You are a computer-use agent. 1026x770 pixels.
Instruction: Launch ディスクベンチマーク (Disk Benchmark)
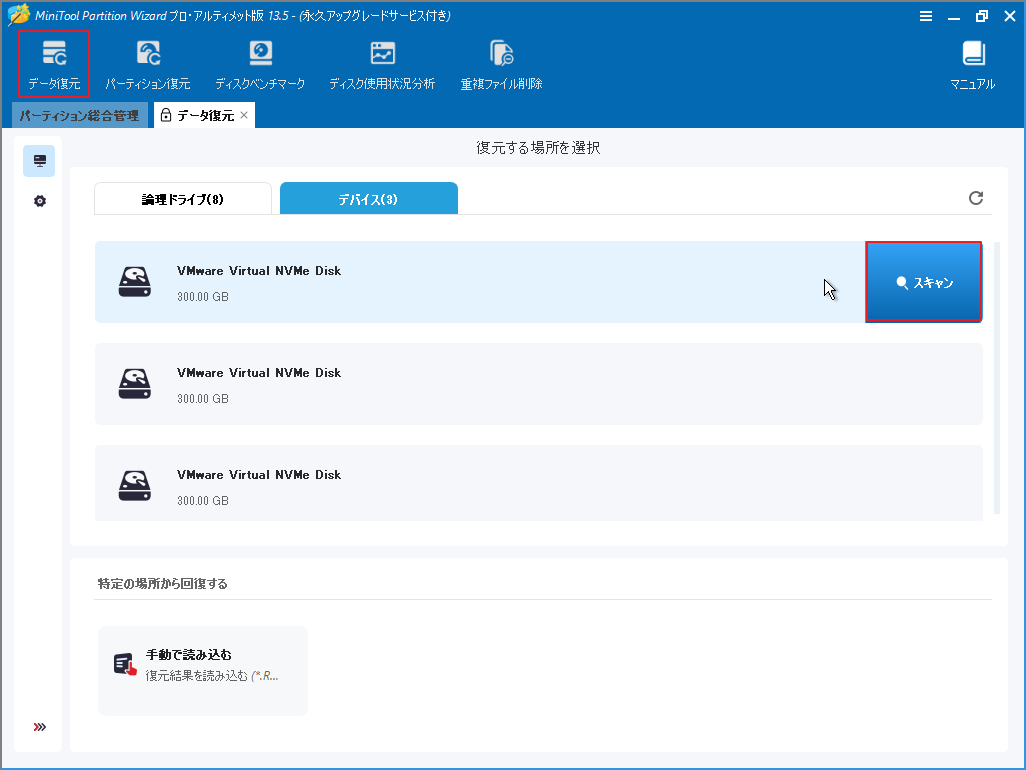[261, 62]
